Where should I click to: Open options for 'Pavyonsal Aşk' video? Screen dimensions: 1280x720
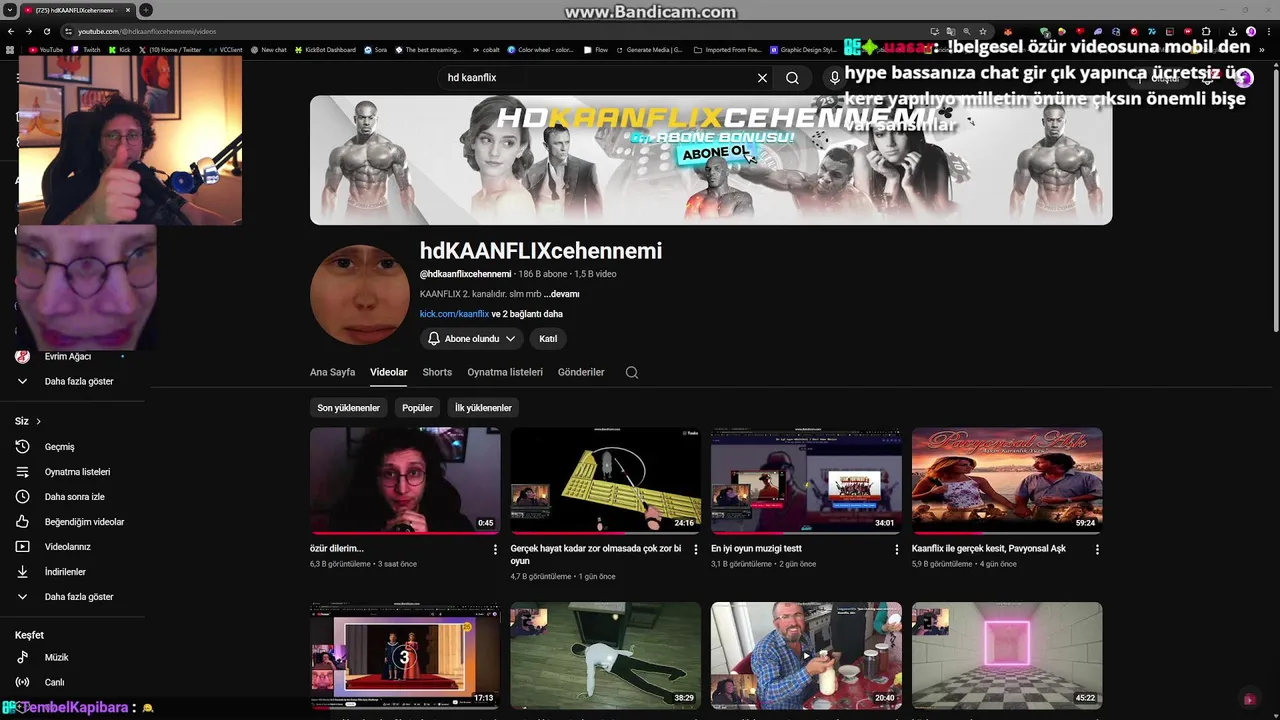1097,549
